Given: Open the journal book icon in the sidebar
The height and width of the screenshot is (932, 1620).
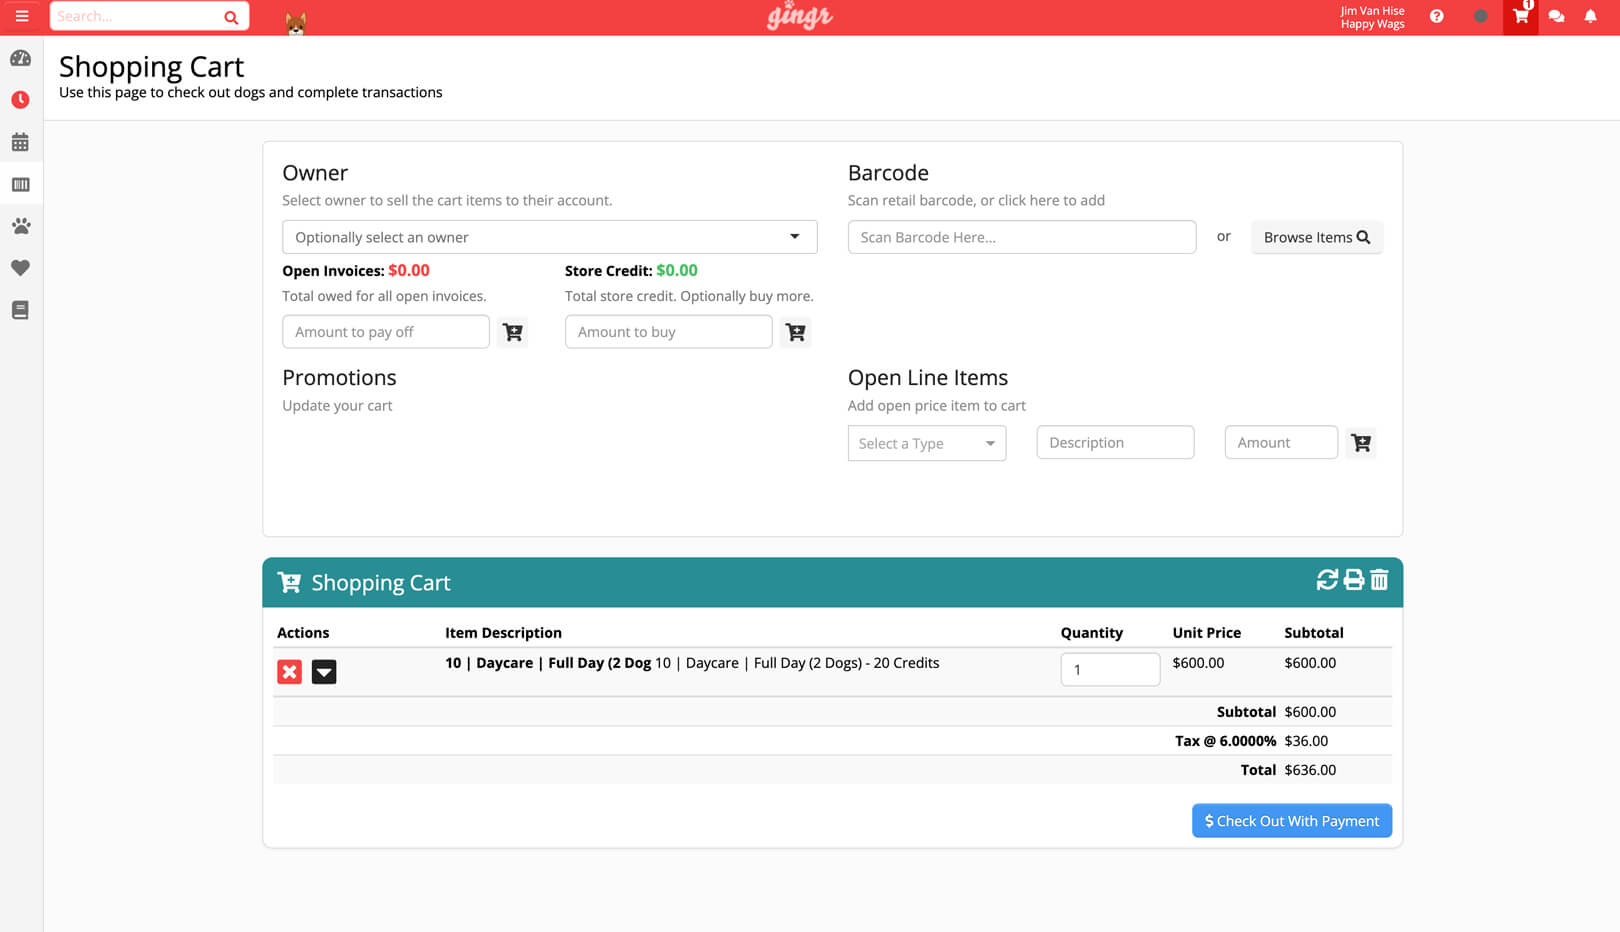Looking at the screenshot, I should pyautogui.click(x=20, y=310).
